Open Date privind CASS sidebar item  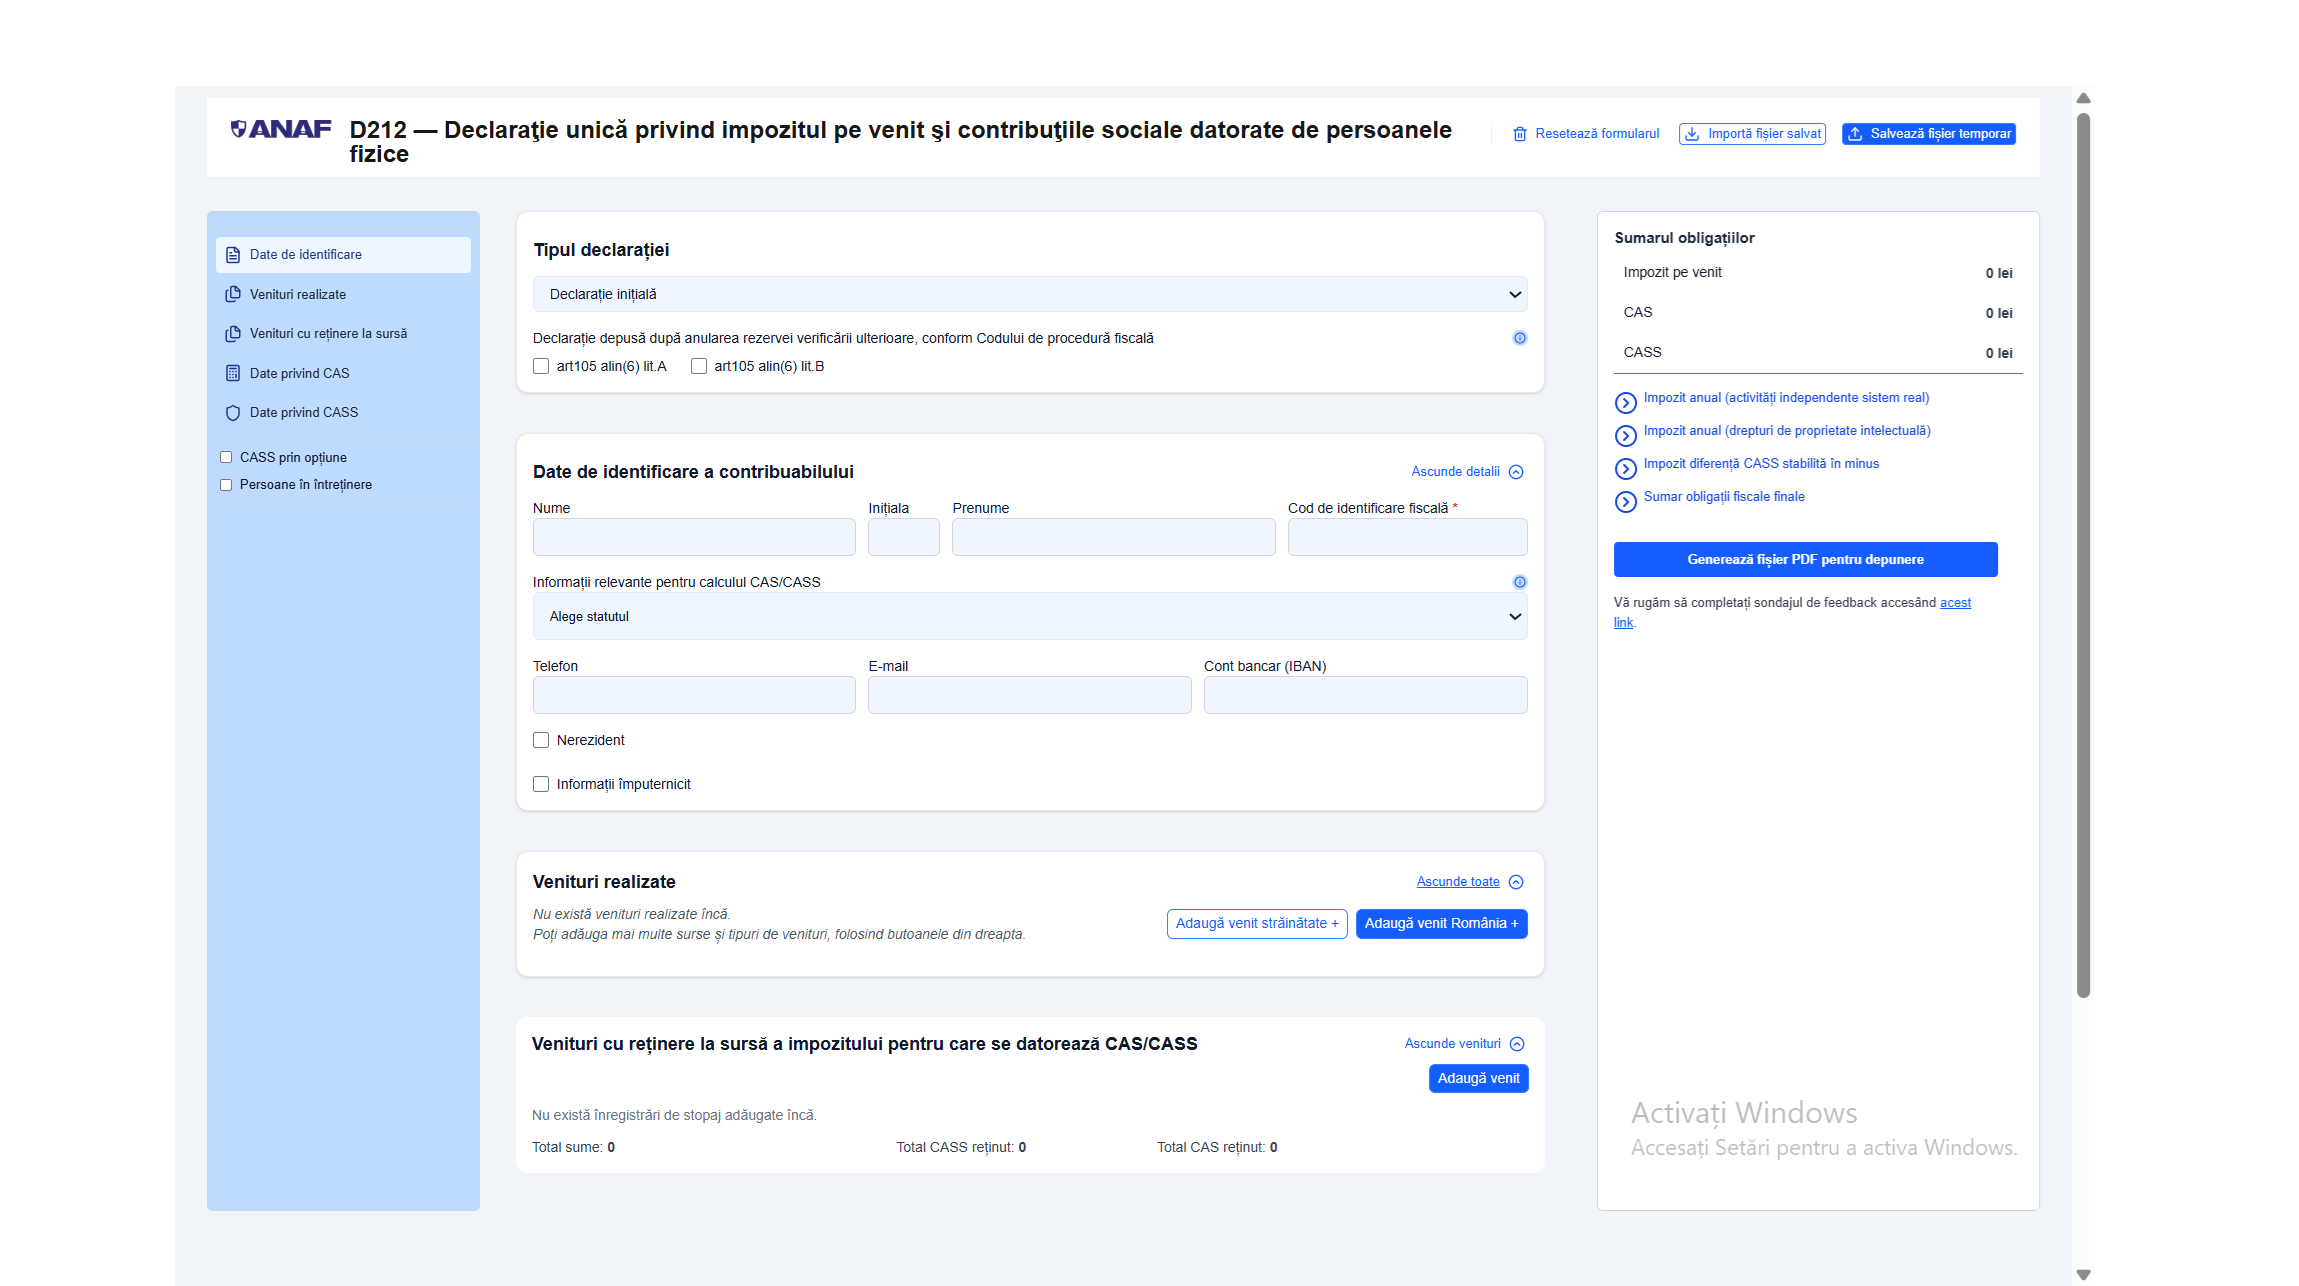(x=304, y=412)
